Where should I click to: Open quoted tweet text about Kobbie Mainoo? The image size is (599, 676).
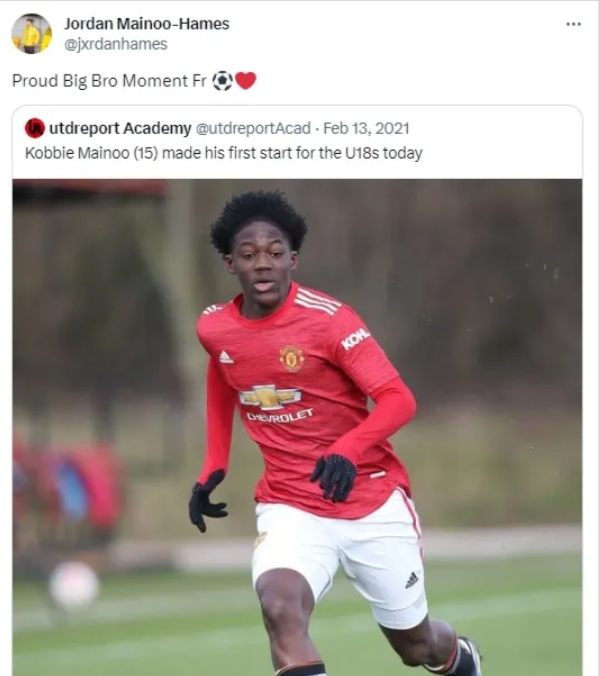(223, 153)
